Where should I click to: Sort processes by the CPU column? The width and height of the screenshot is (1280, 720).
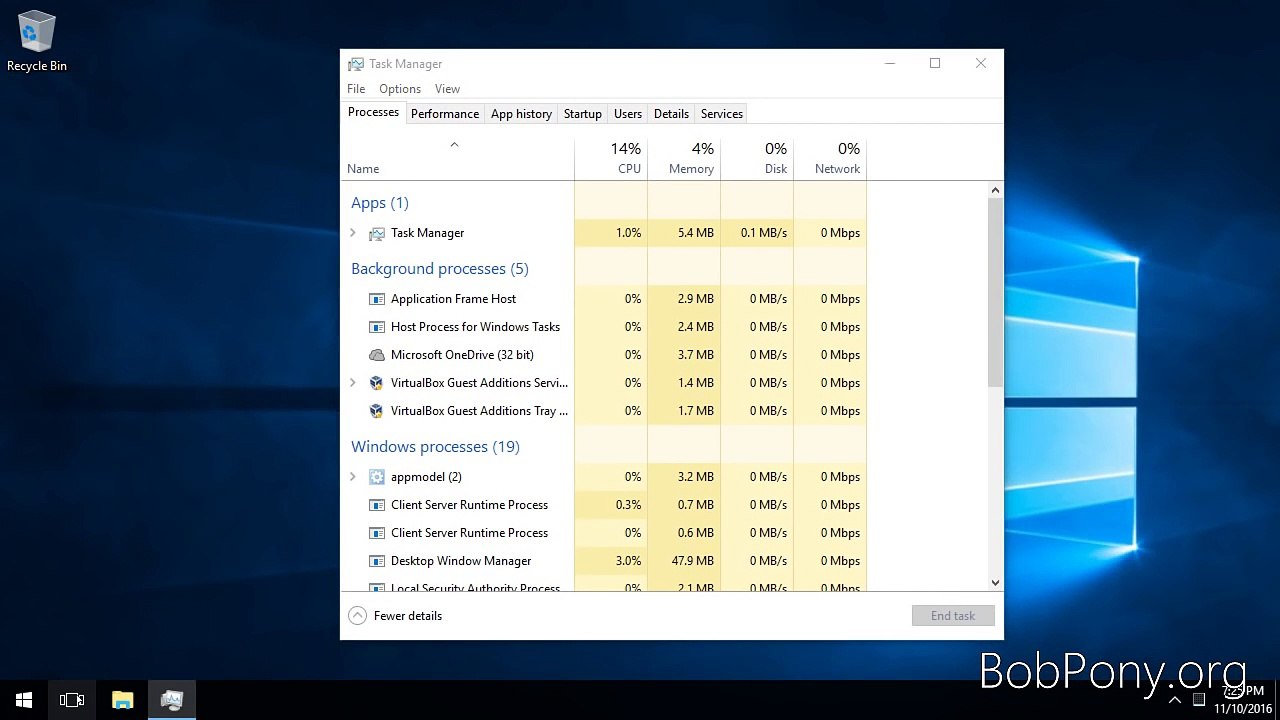[x=611, y=158]
